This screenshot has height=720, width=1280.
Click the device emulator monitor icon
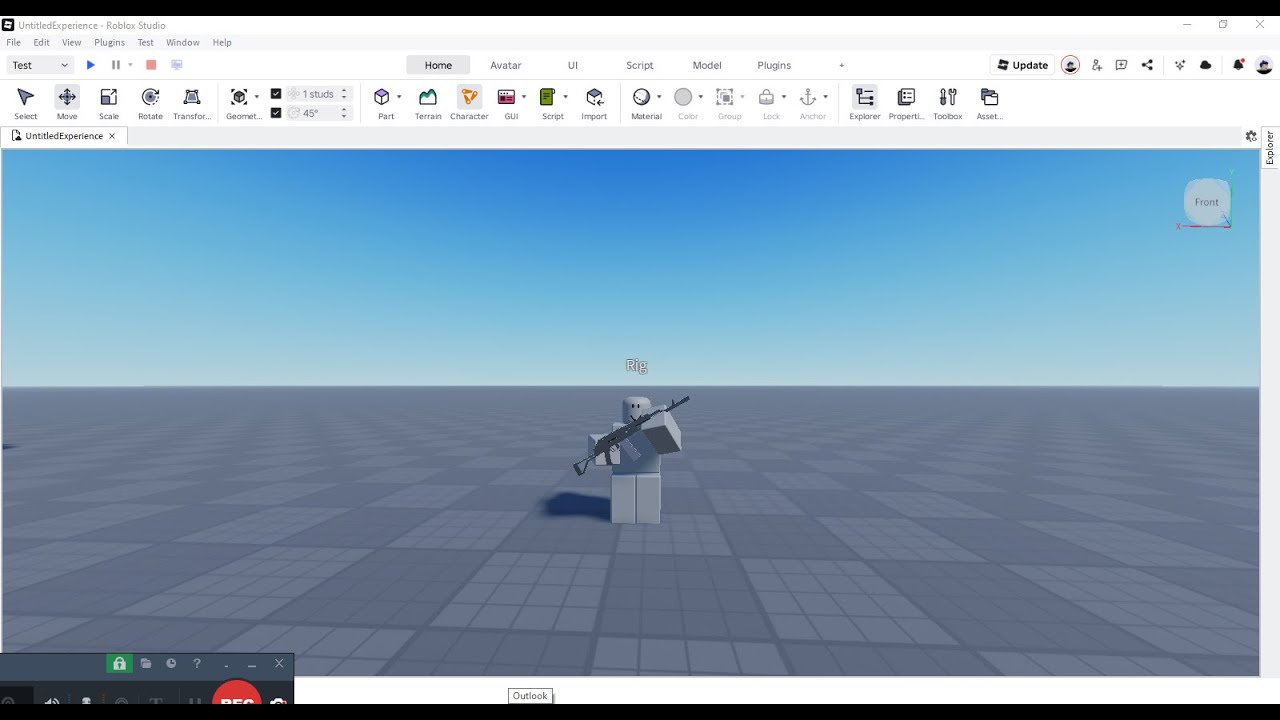177,65
